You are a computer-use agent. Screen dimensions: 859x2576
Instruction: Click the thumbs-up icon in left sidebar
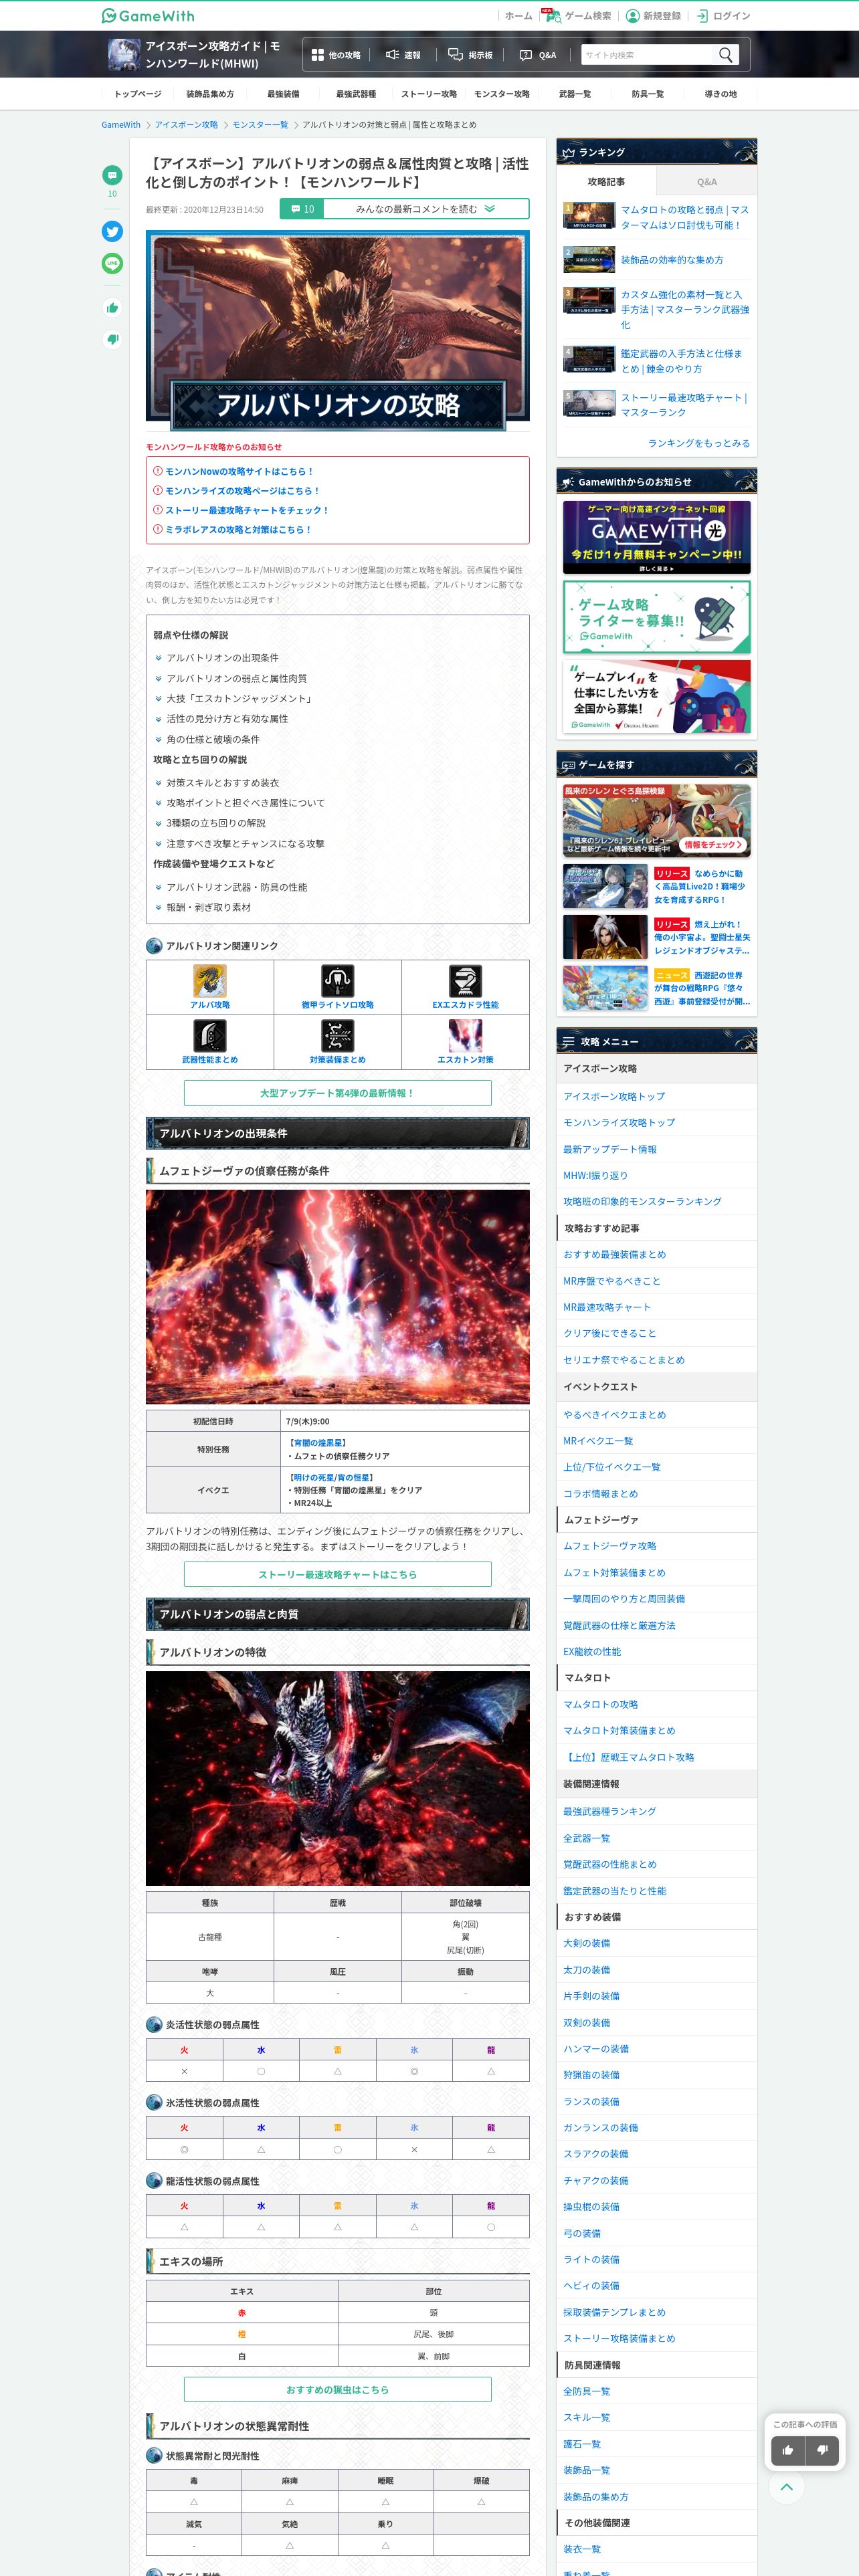[112, 308]
